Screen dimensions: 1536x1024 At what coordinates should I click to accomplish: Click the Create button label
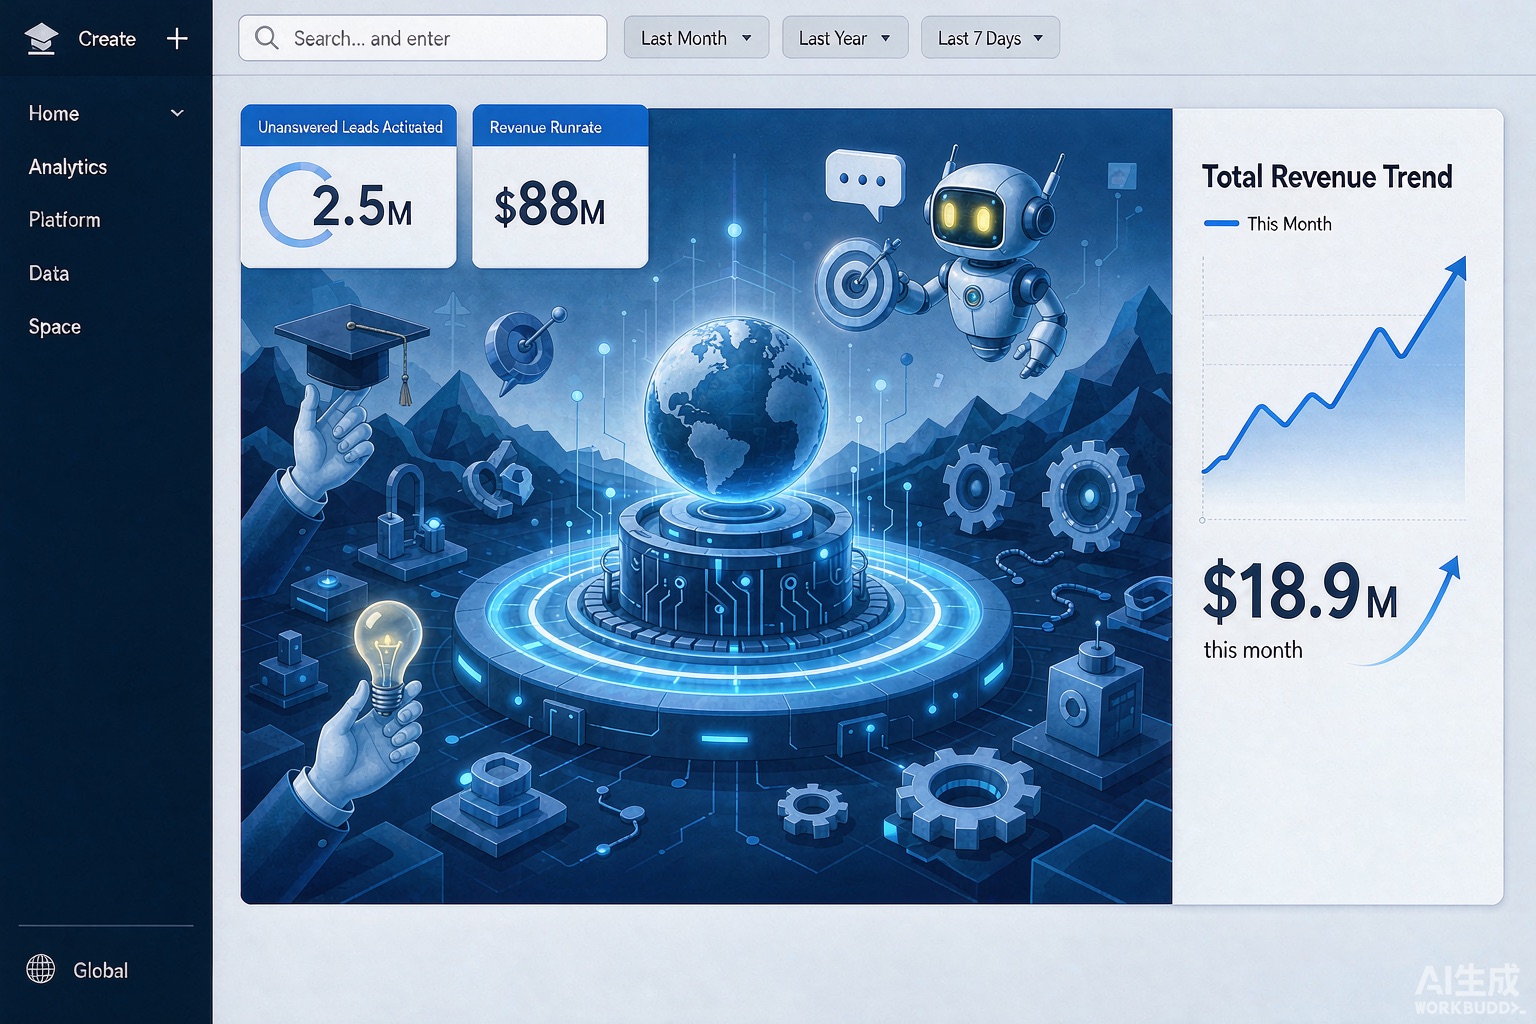point(107,39)
